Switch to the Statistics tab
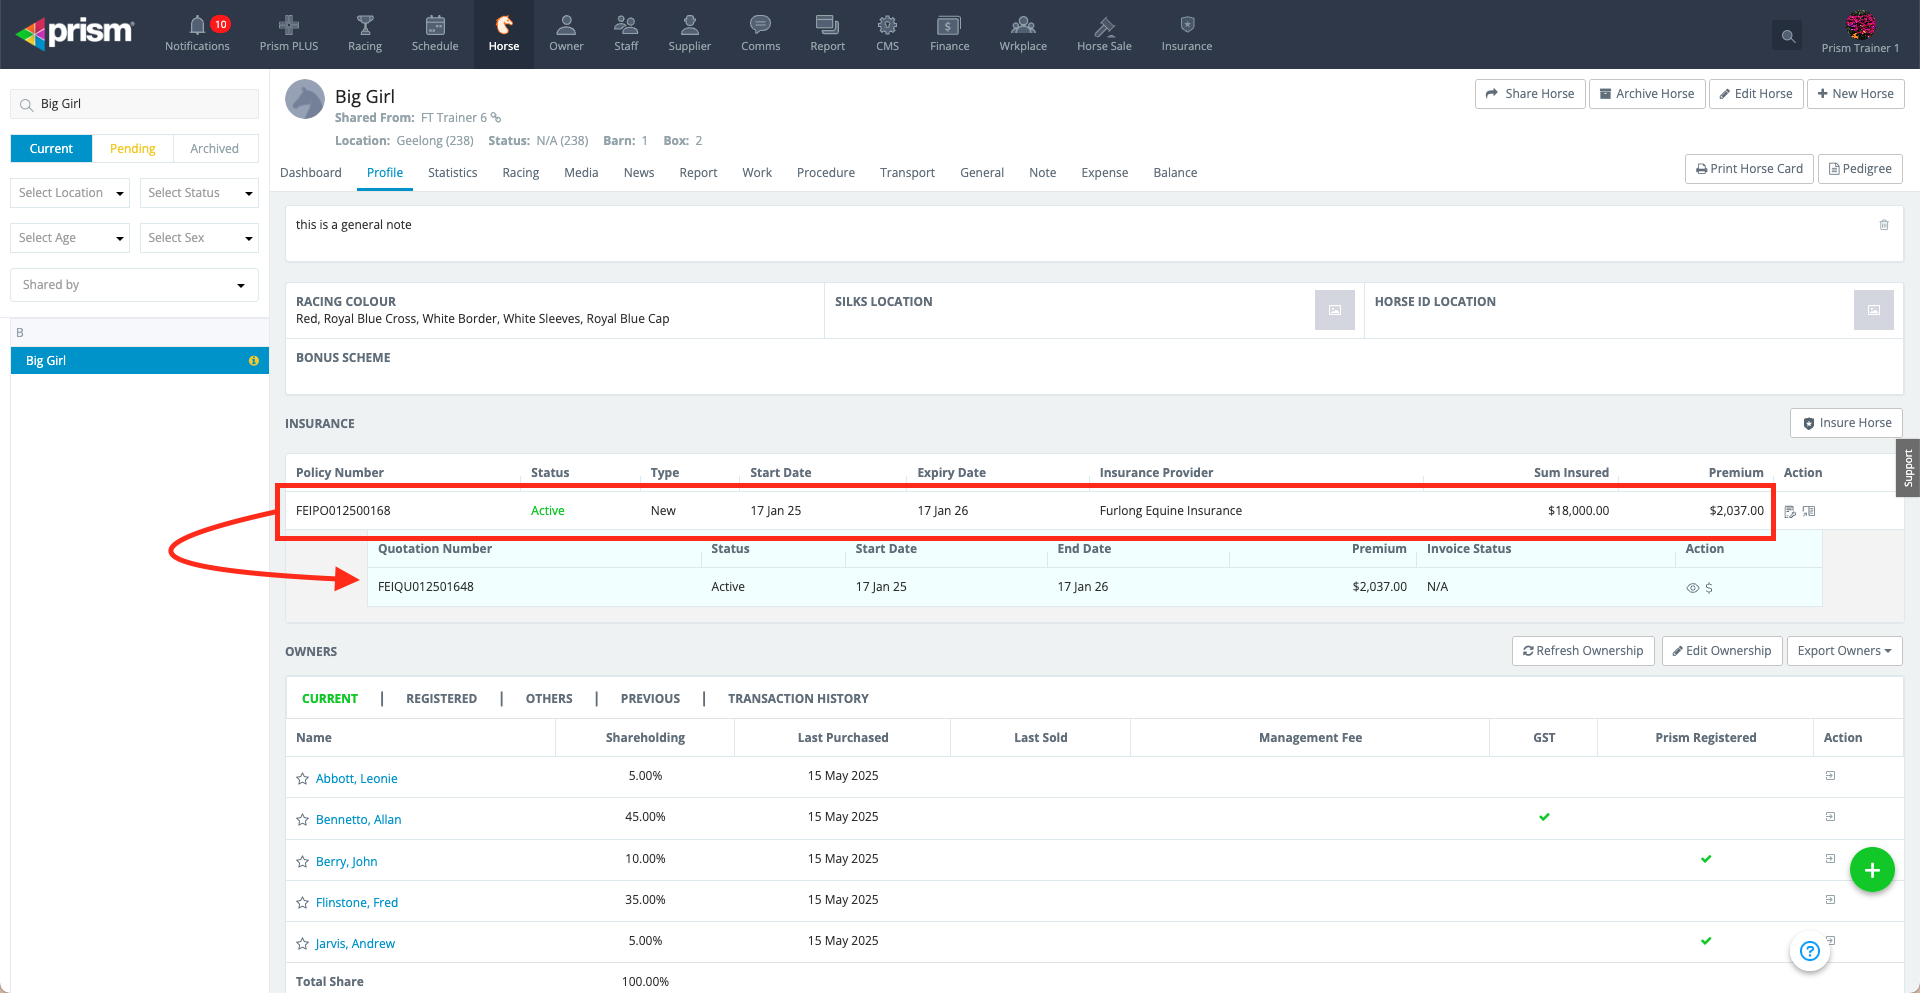 click(452, 173)
